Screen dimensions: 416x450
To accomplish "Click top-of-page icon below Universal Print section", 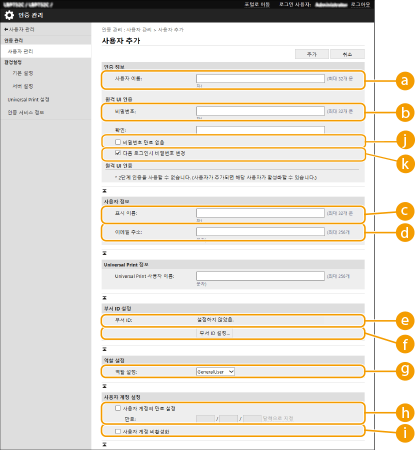I will tap(104, 297).
